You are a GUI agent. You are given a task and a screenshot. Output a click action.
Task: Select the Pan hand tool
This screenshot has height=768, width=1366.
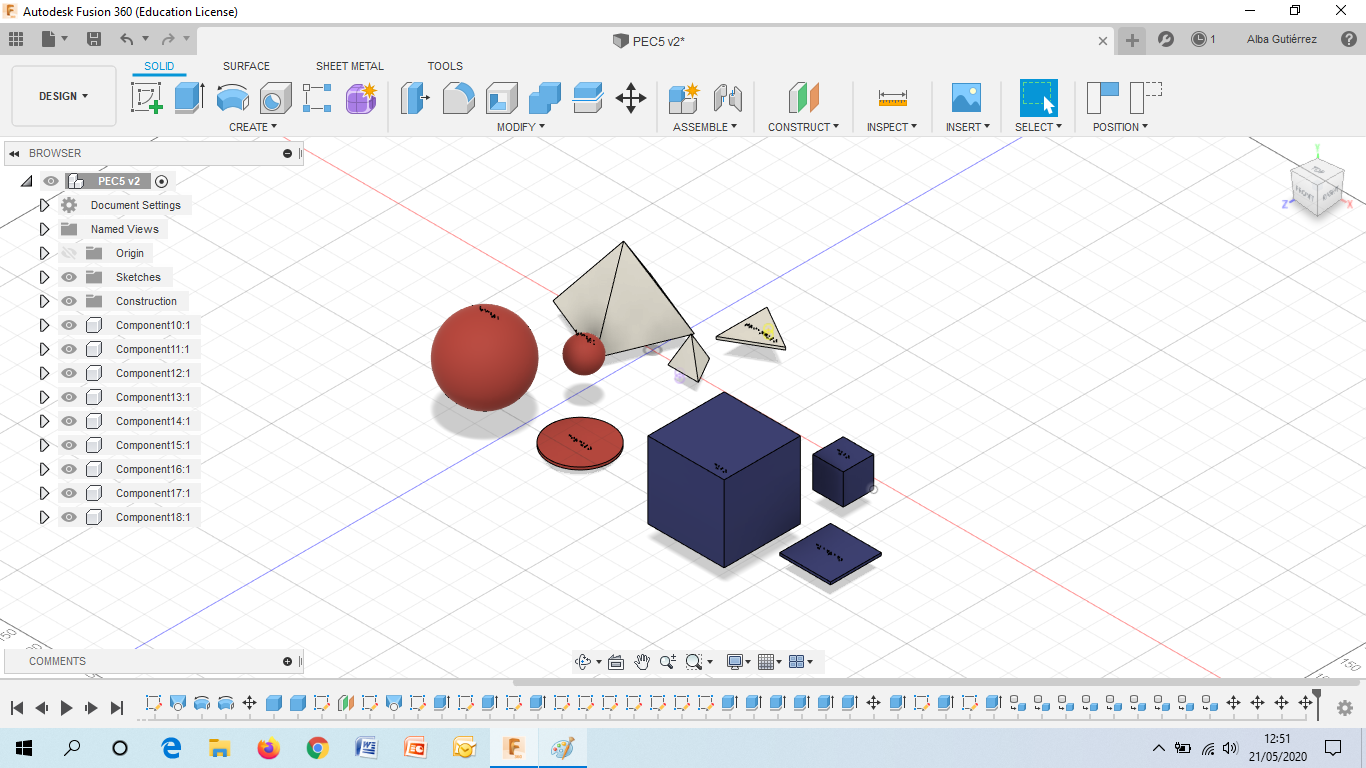642,661
